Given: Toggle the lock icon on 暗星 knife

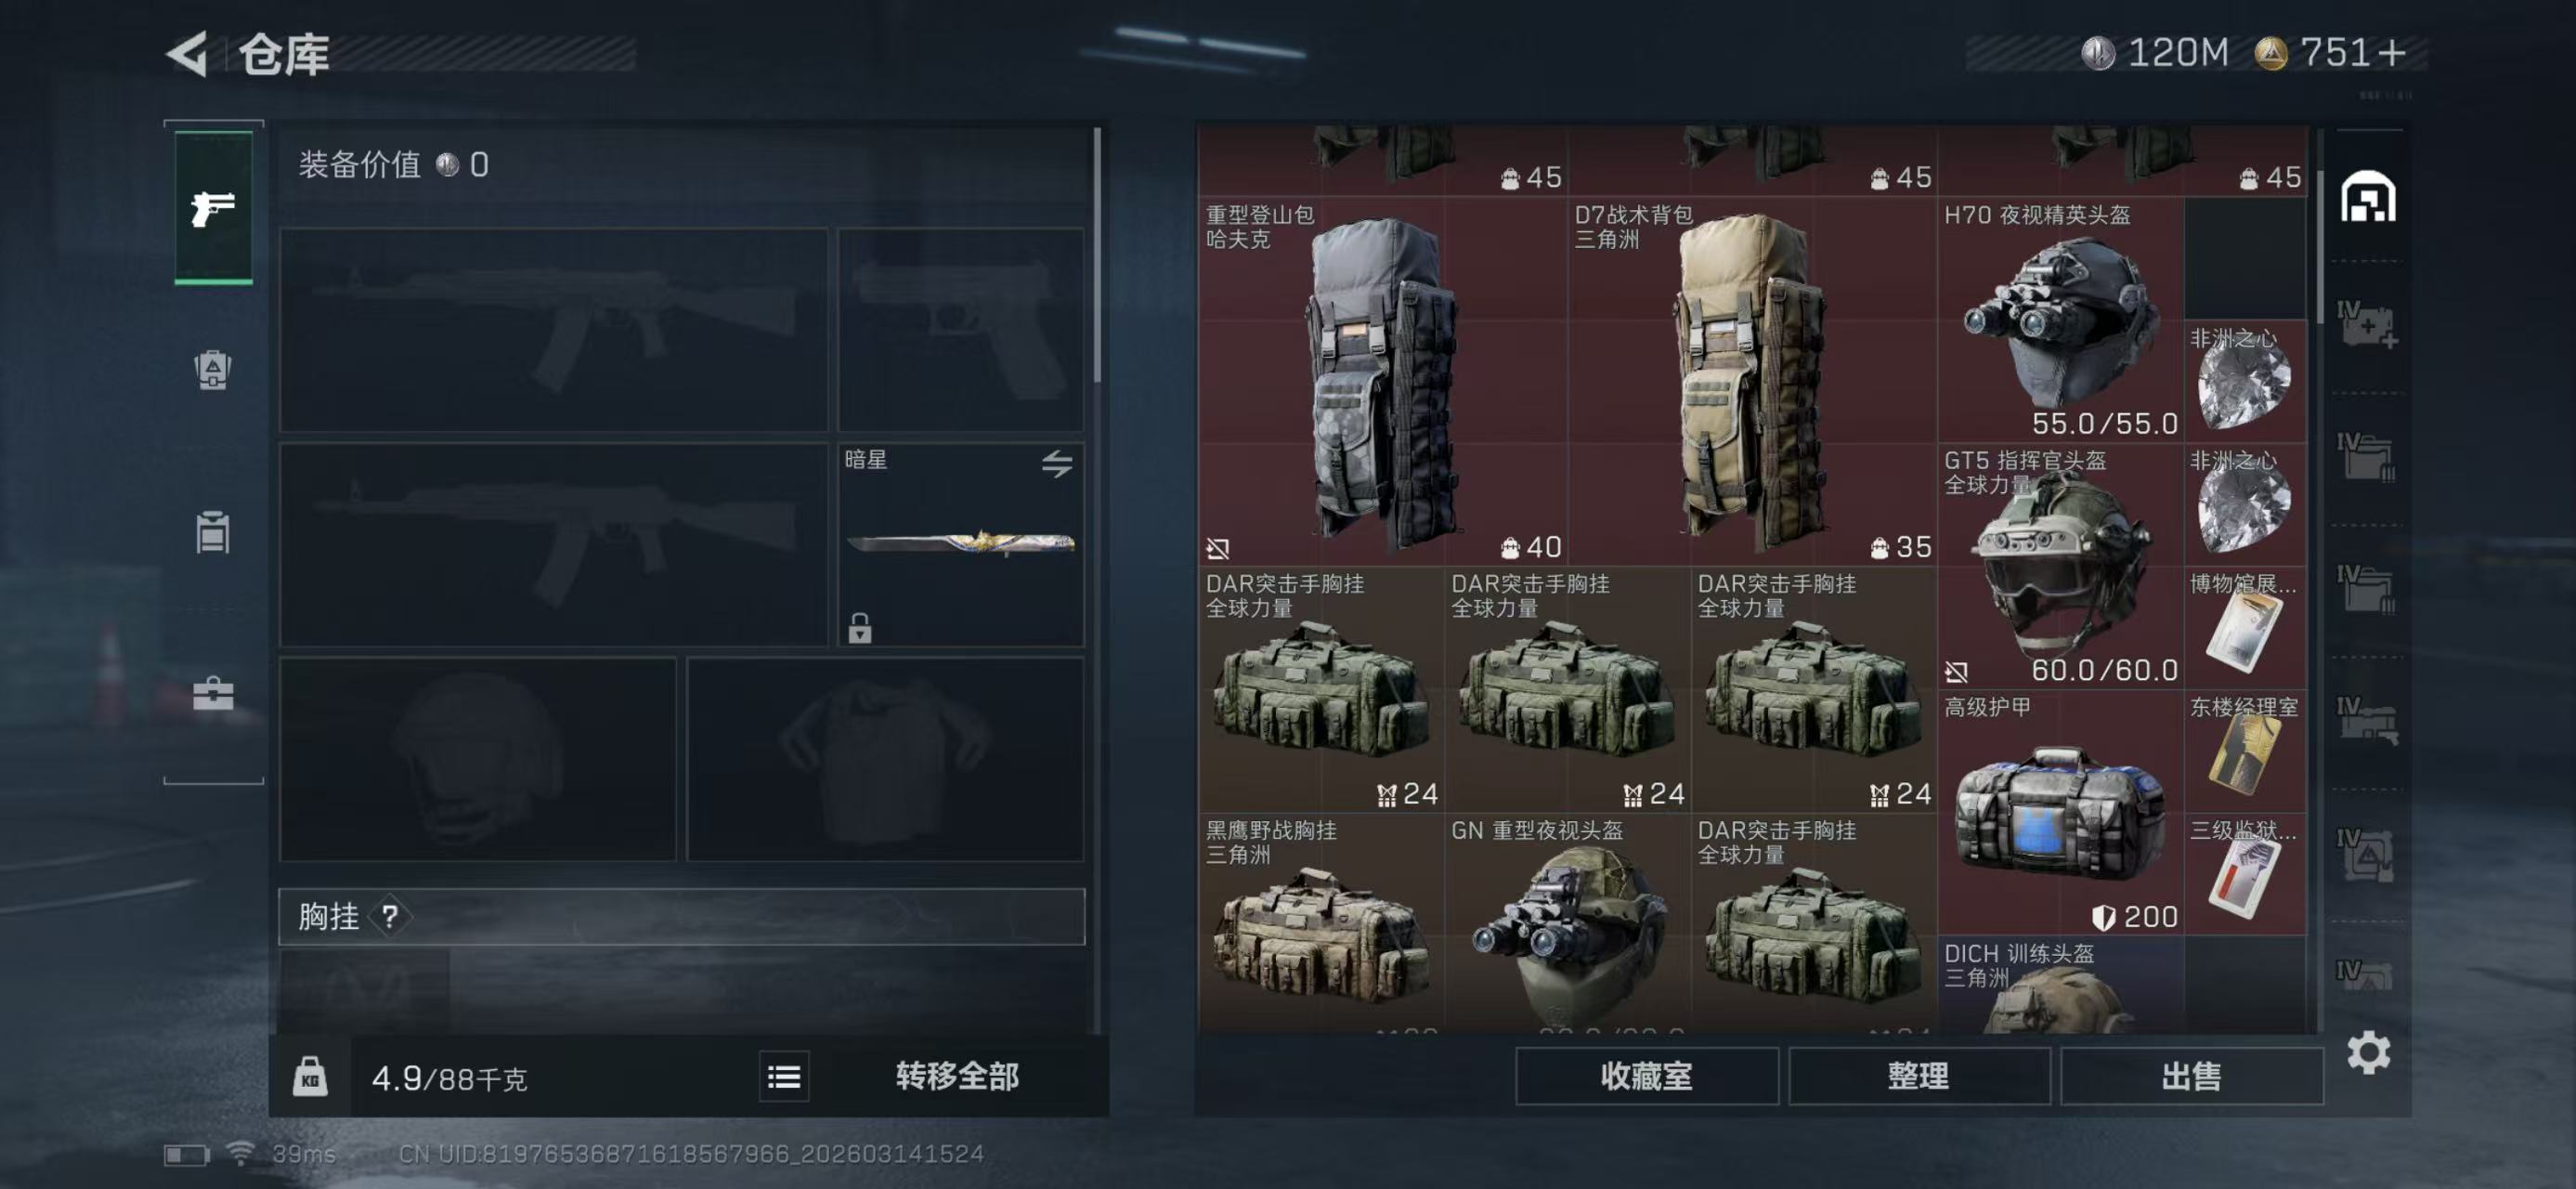Looking at the screenshot, I should [860, 628].
